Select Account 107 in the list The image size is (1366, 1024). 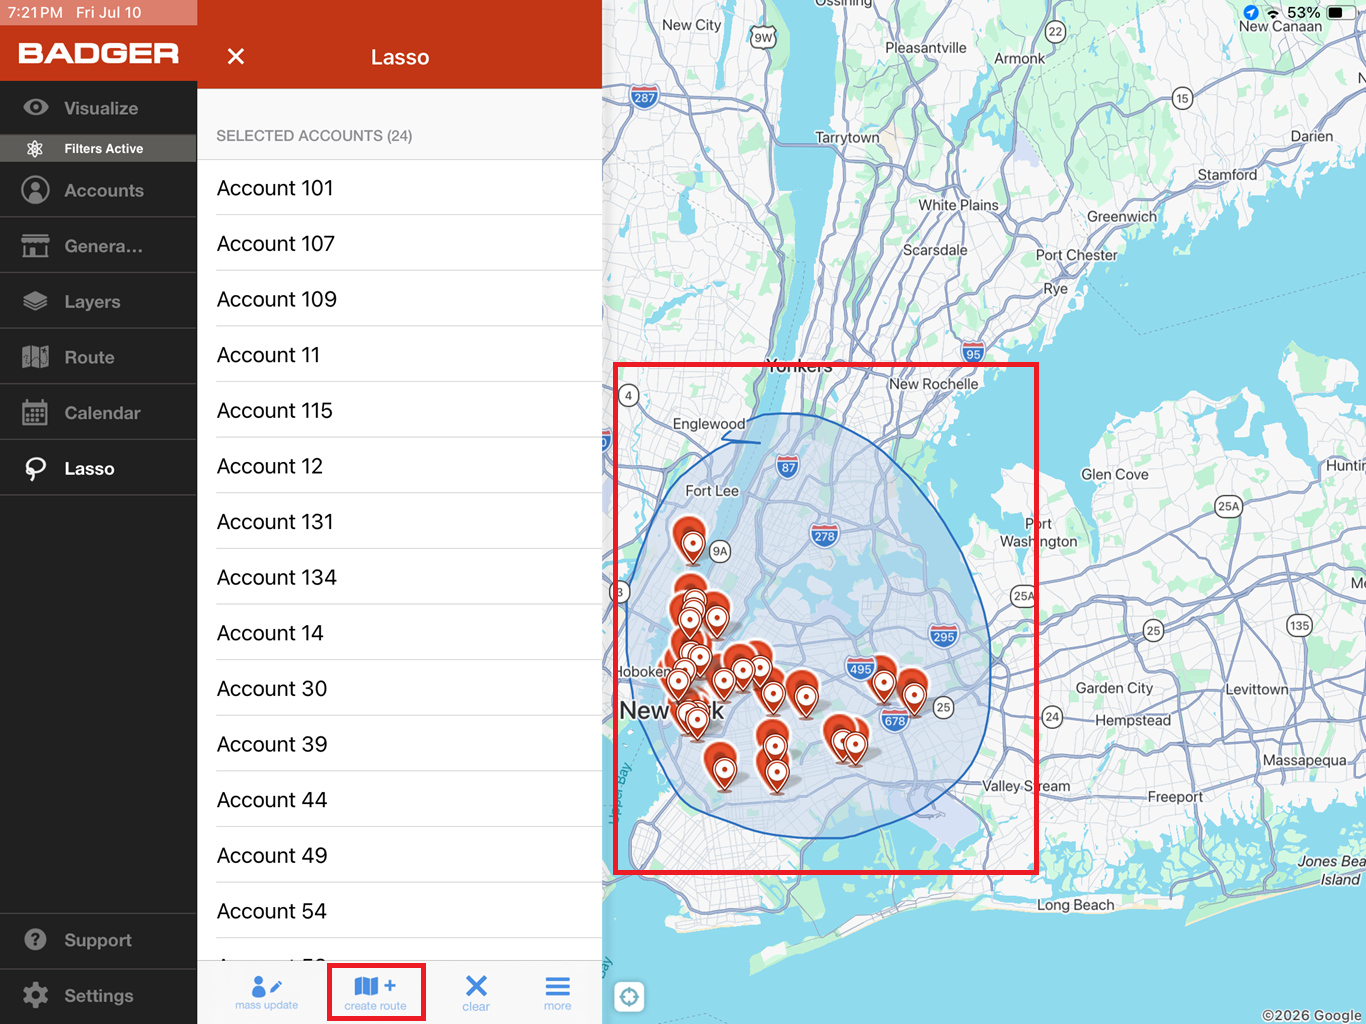click(400, 244)
